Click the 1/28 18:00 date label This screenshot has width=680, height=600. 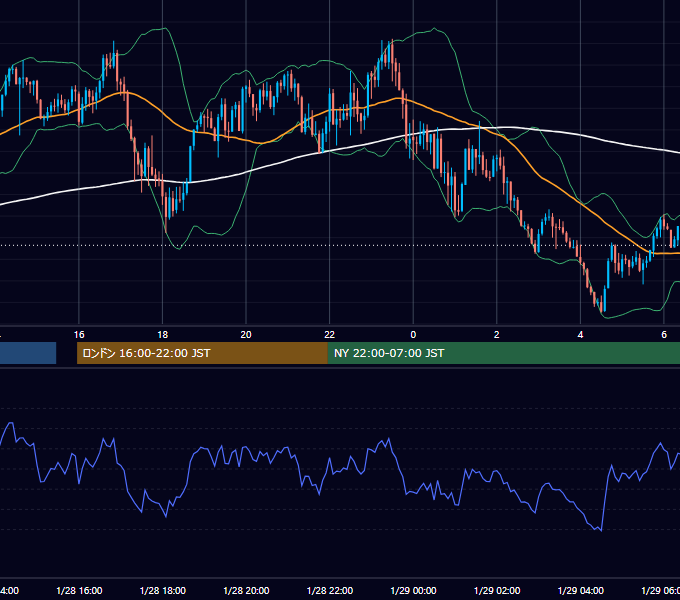pyautogui.click(x=163, y=590)
